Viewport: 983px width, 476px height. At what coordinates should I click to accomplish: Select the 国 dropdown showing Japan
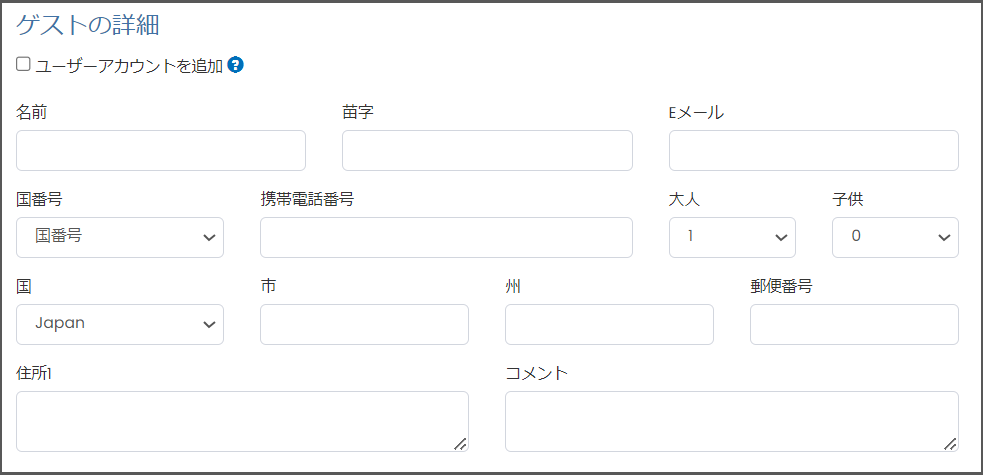[x=120, y=324]
